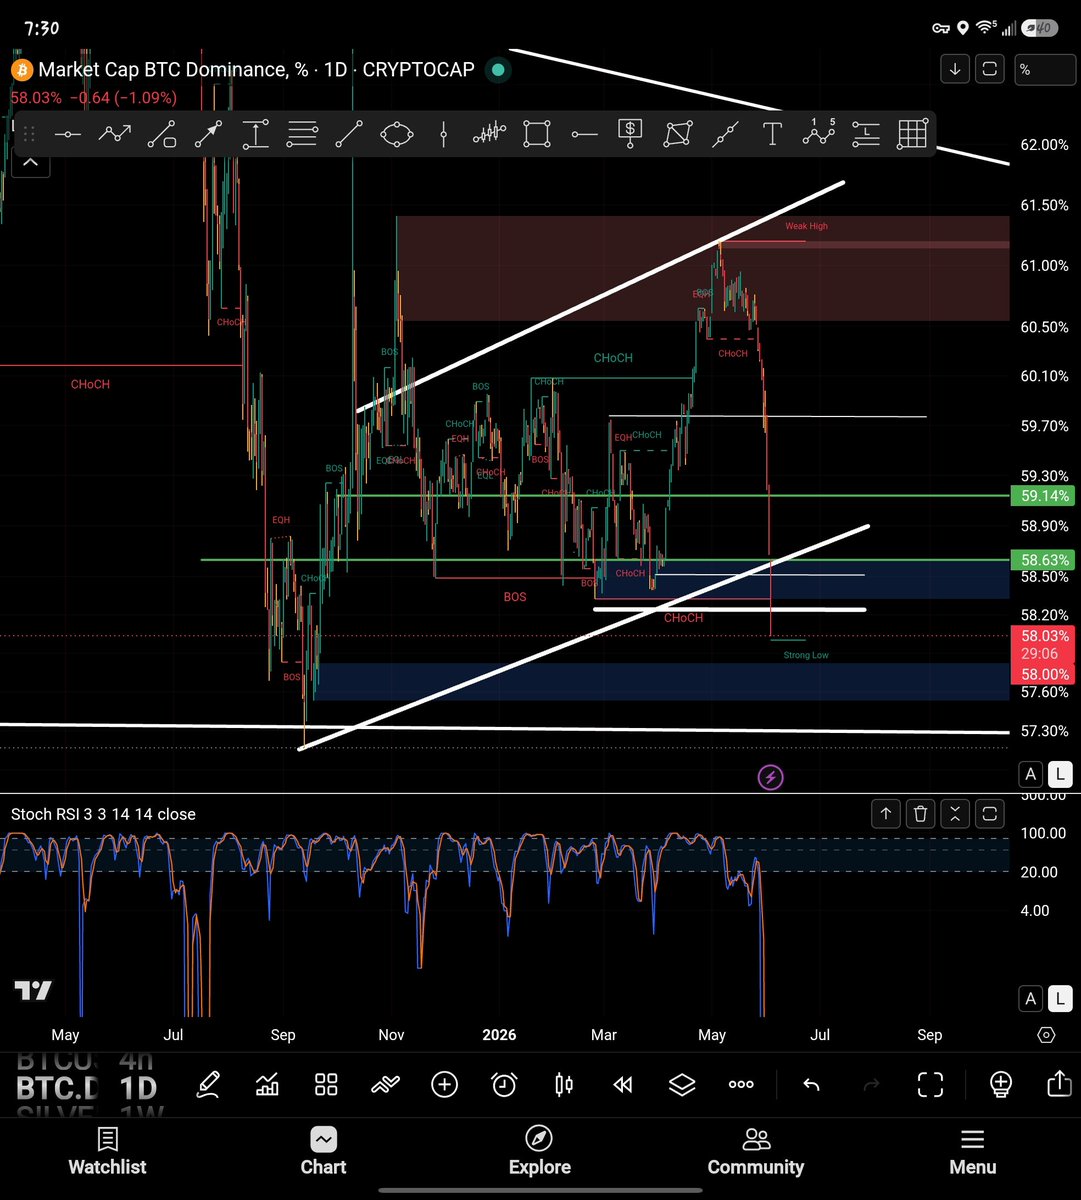Image resolution: width=1081 pixels, height=1200 pixels.
Task: Open the compare symbols icon
Action: (x=385, y=1084)
